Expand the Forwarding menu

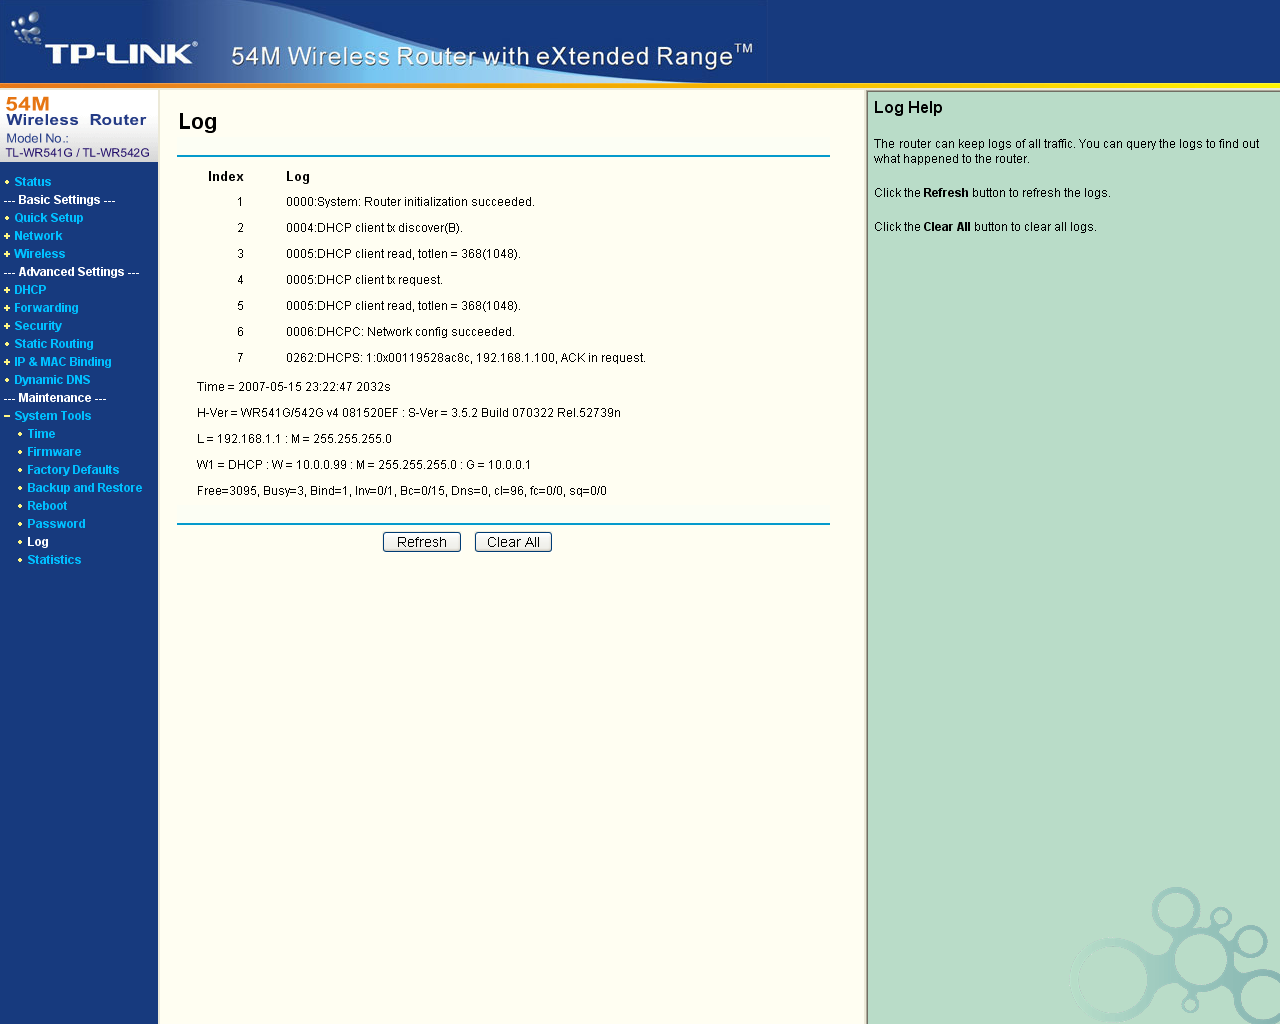click(46, 308)
